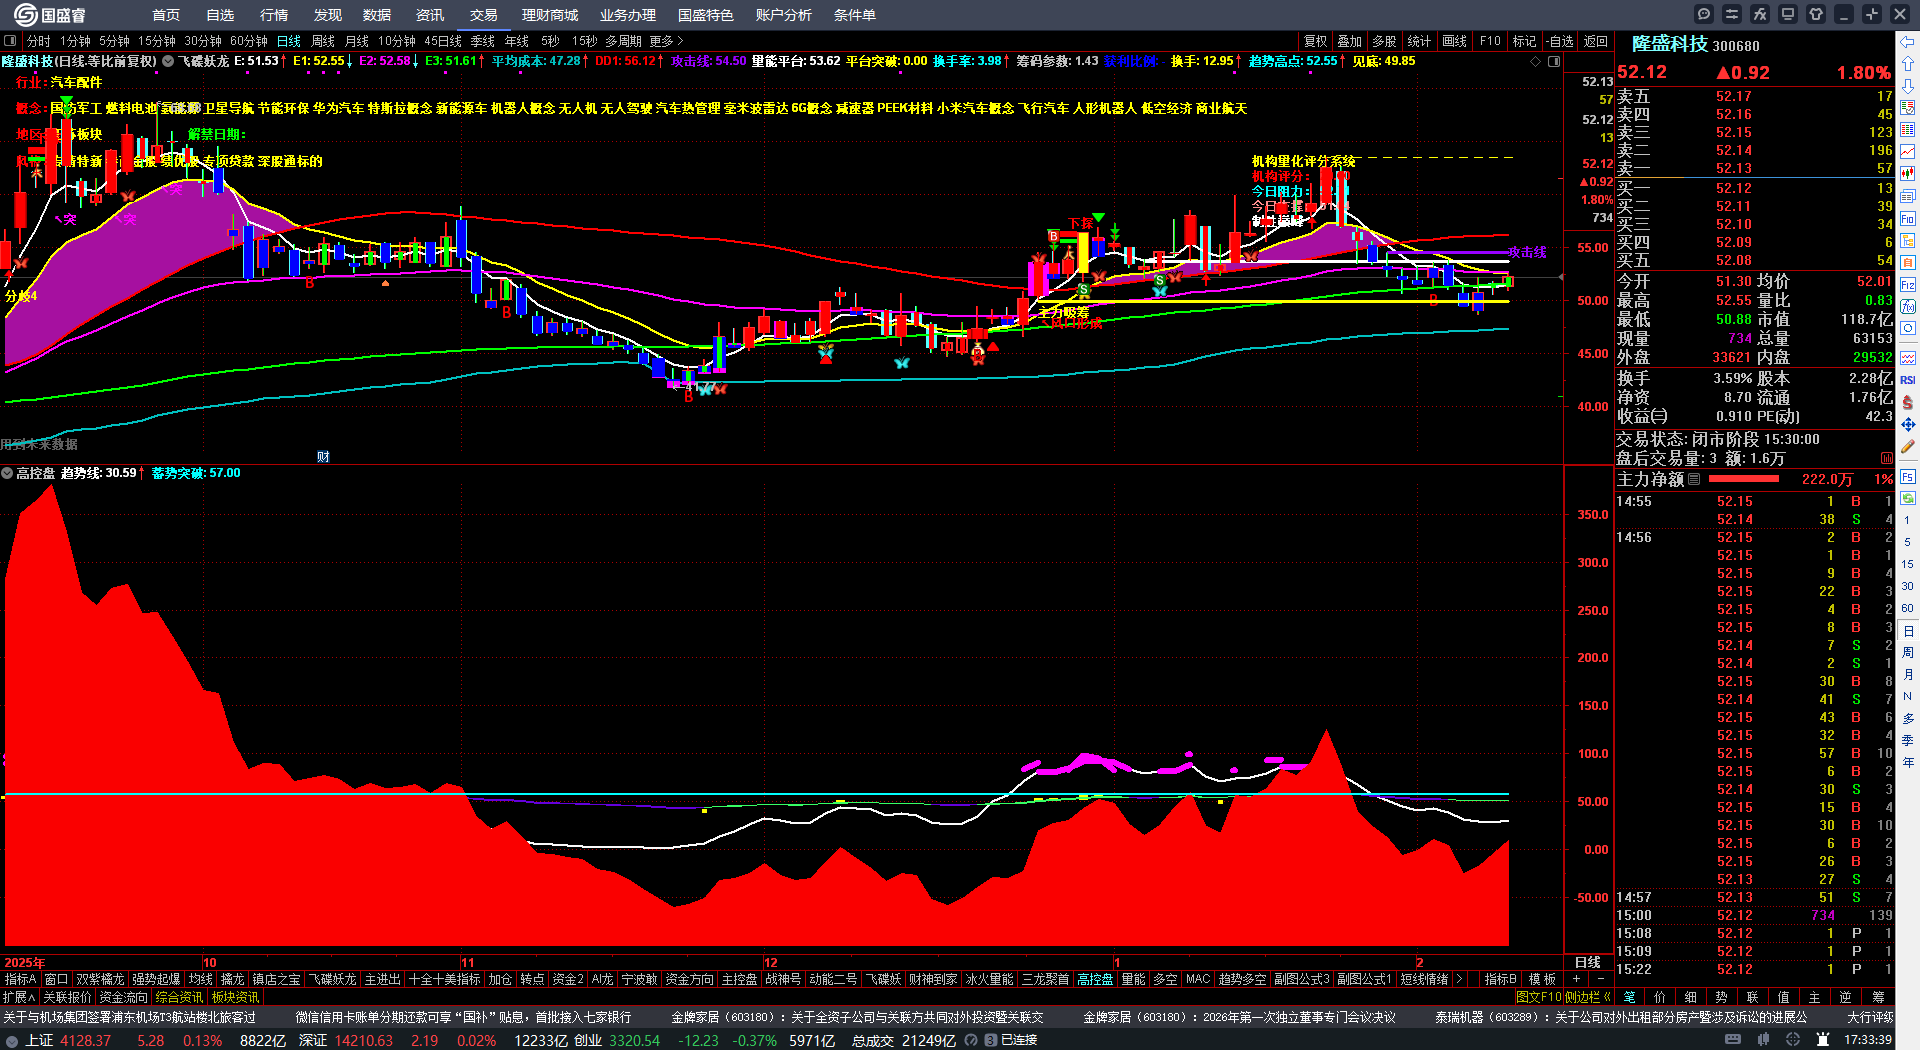
Task: Expand more indicator tabs arrow
Action: (x=1459, y=979)
